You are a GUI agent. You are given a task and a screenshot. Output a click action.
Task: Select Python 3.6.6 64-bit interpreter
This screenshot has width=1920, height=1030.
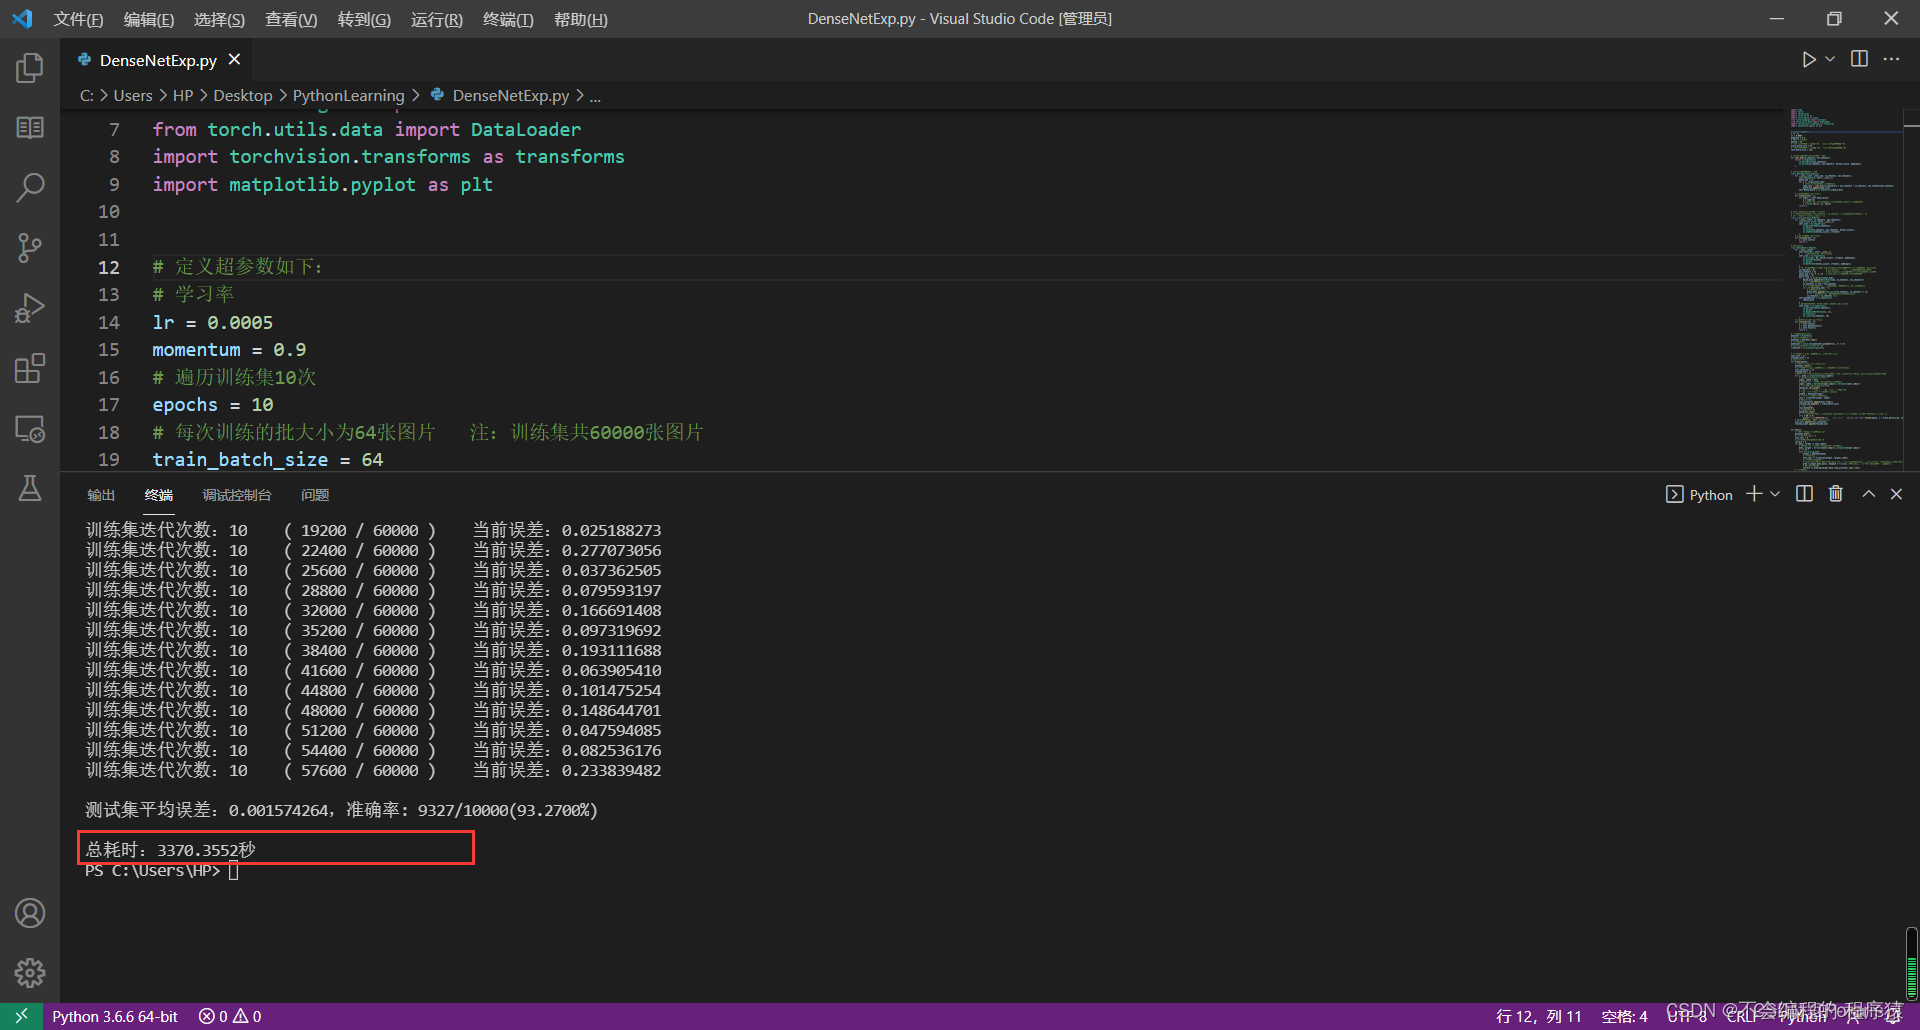(115, 1016)
